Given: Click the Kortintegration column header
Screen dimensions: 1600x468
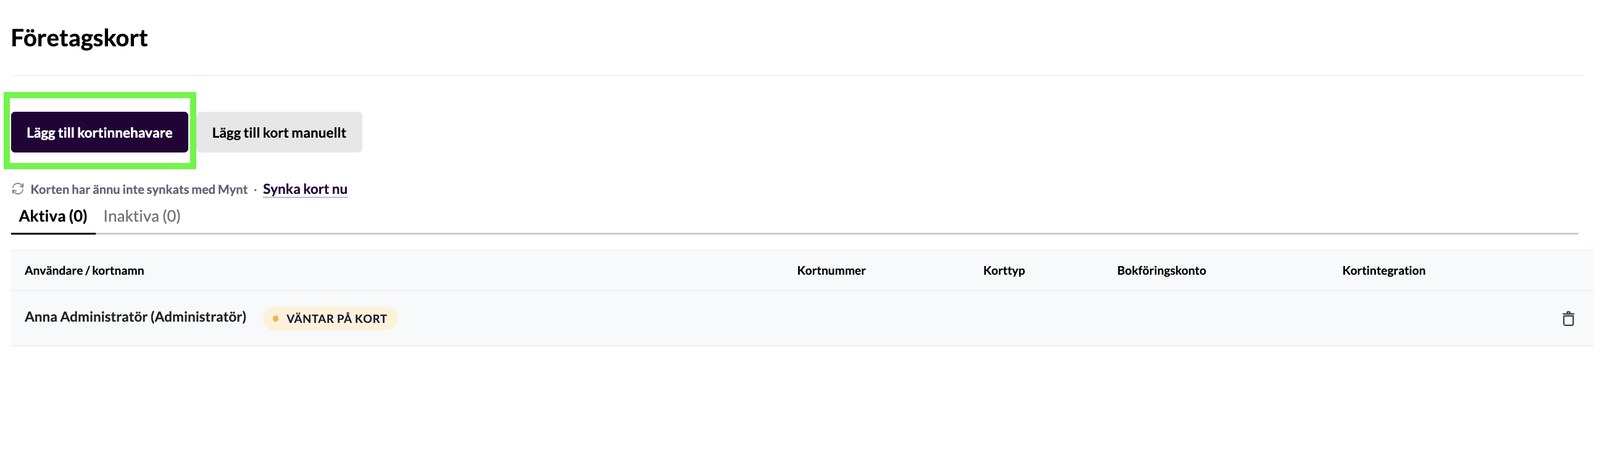Looking at the screenshot, I should click(1384, 271).
